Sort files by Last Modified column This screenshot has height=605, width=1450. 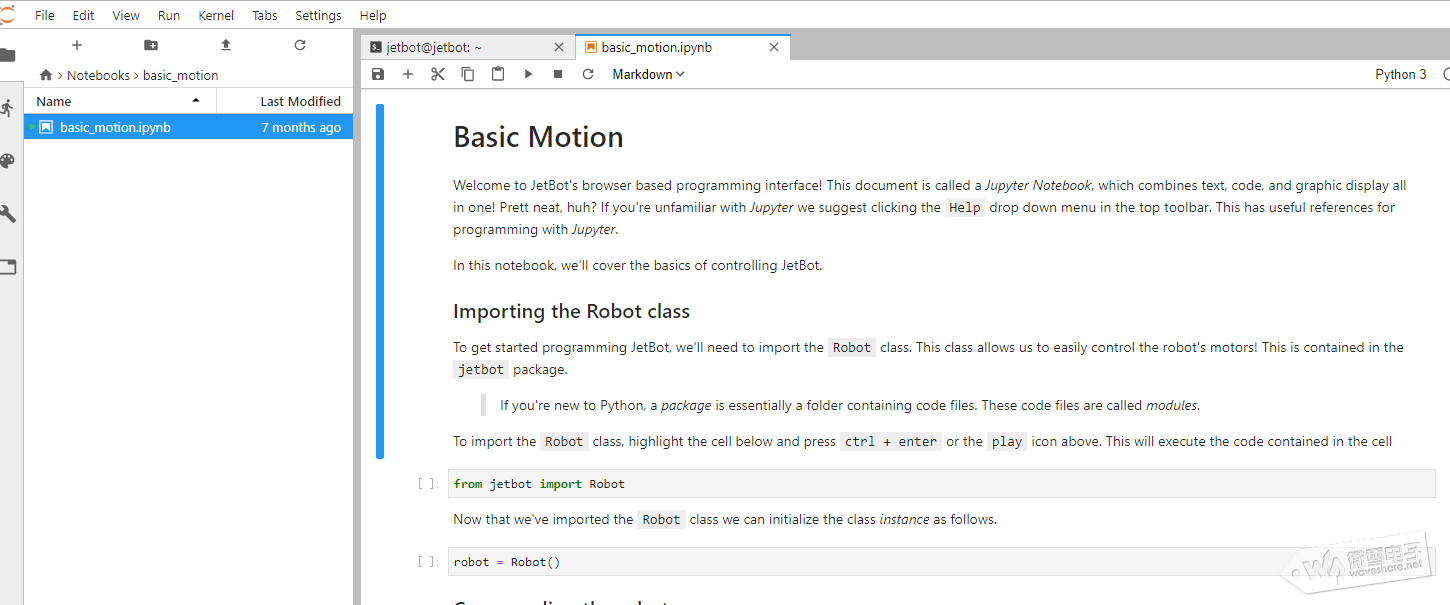(x=300, y=101)
